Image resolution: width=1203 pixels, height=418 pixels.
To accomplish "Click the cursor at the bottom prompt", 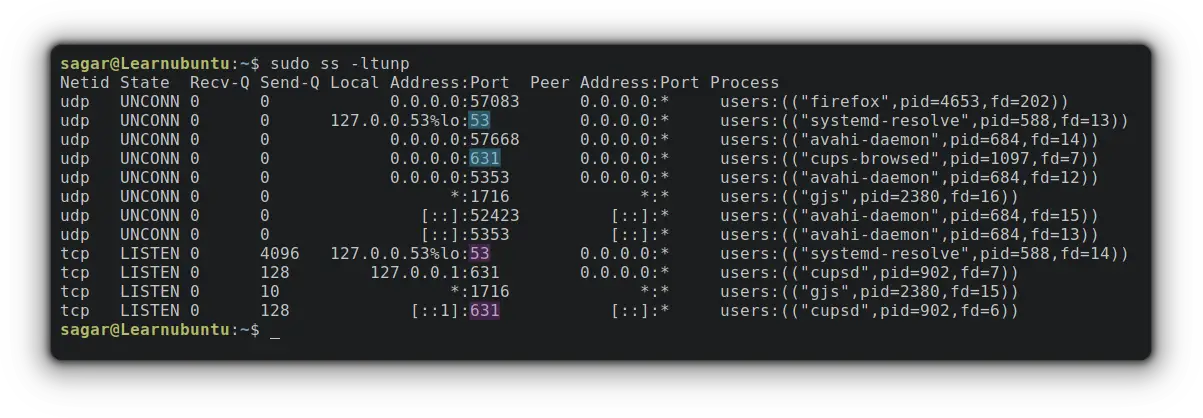I will click(x=275, y=331).
